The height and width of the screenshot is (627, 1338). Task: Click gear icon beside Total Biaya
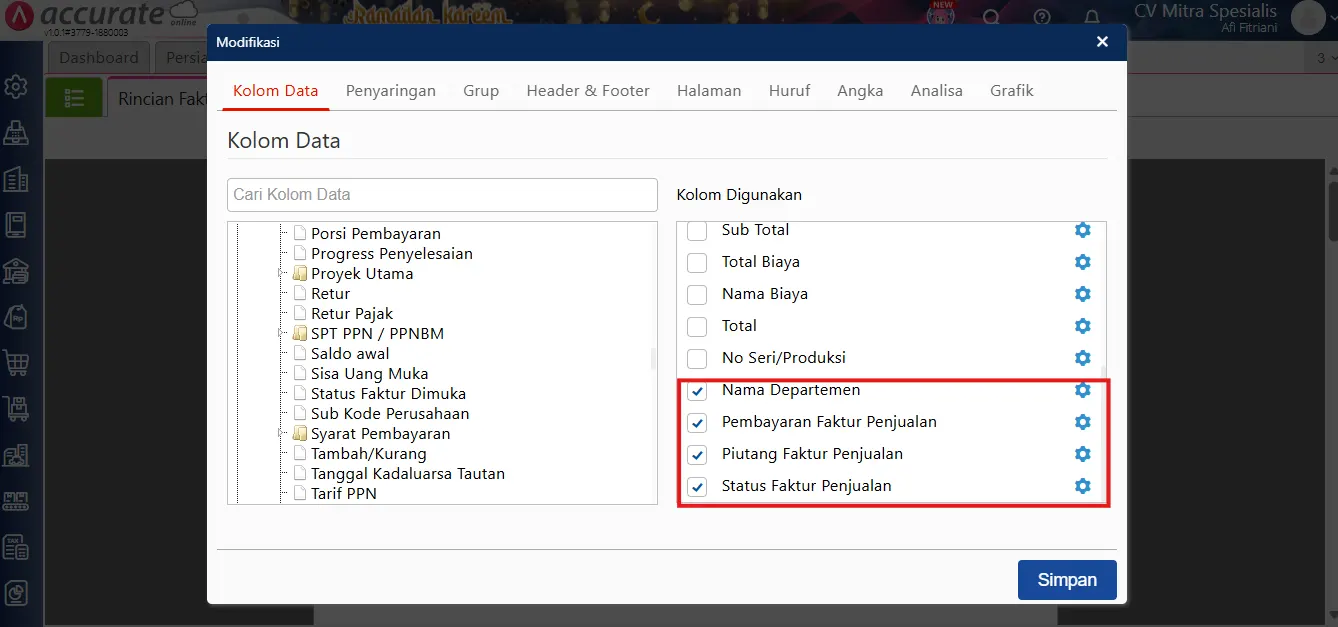pos(1082,262)
